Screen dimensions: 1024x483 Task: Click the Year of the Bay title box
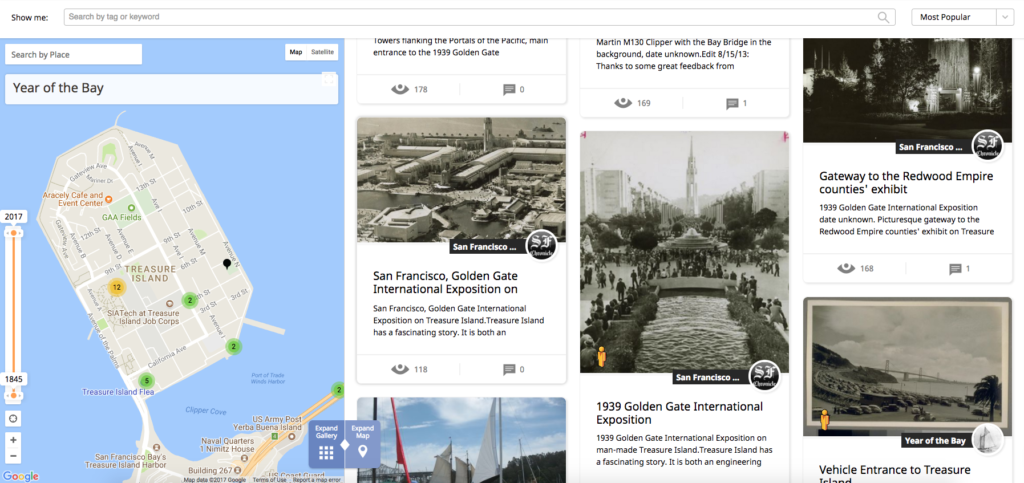[x=171, y=89]
